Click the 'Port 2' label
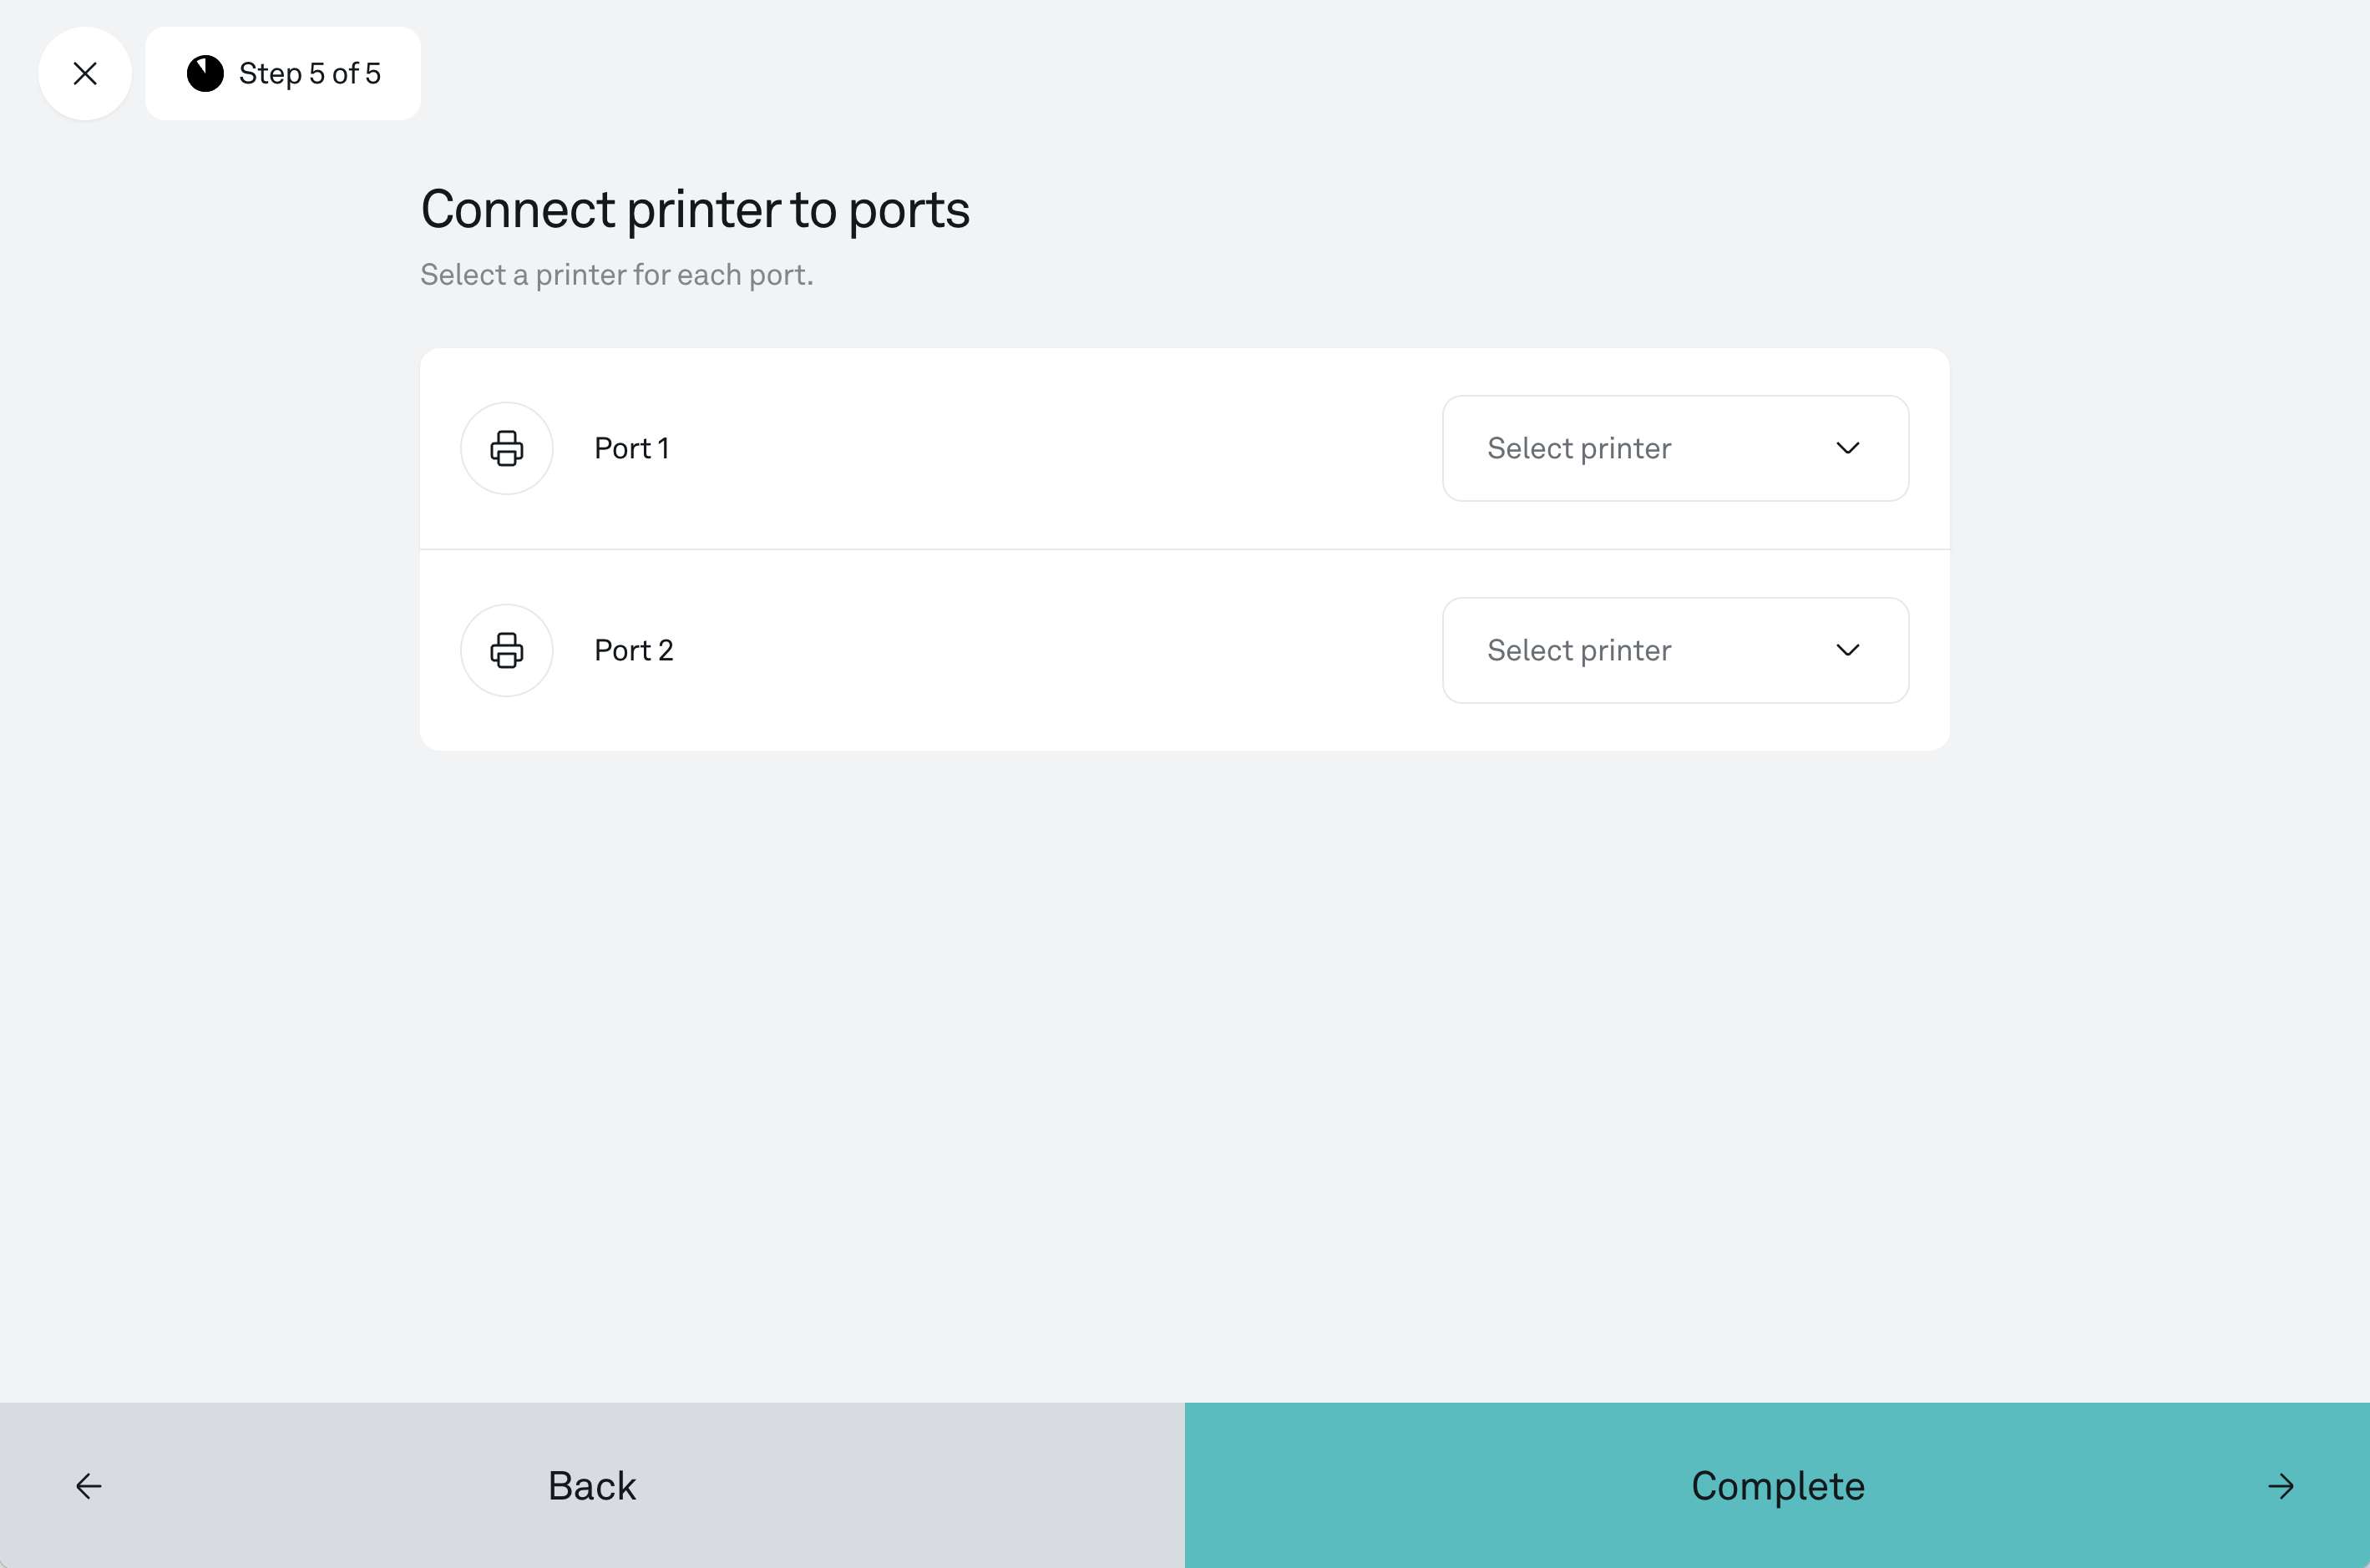Viewport: 2370px width, 1568px height. [633, 650]
